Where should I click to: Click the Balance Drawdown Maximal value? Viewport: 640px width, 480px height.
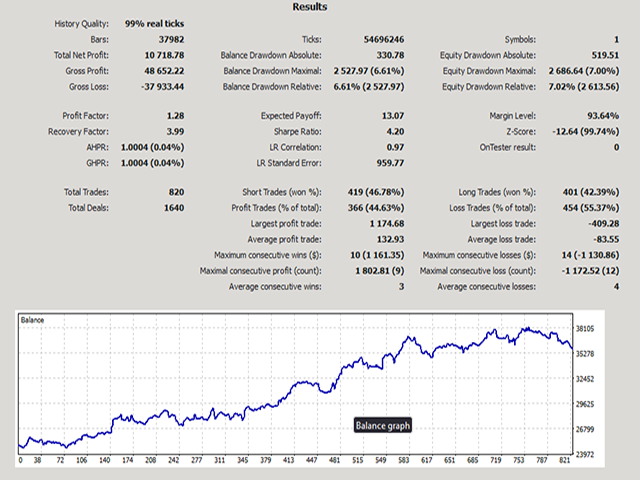tap(369, 71)
